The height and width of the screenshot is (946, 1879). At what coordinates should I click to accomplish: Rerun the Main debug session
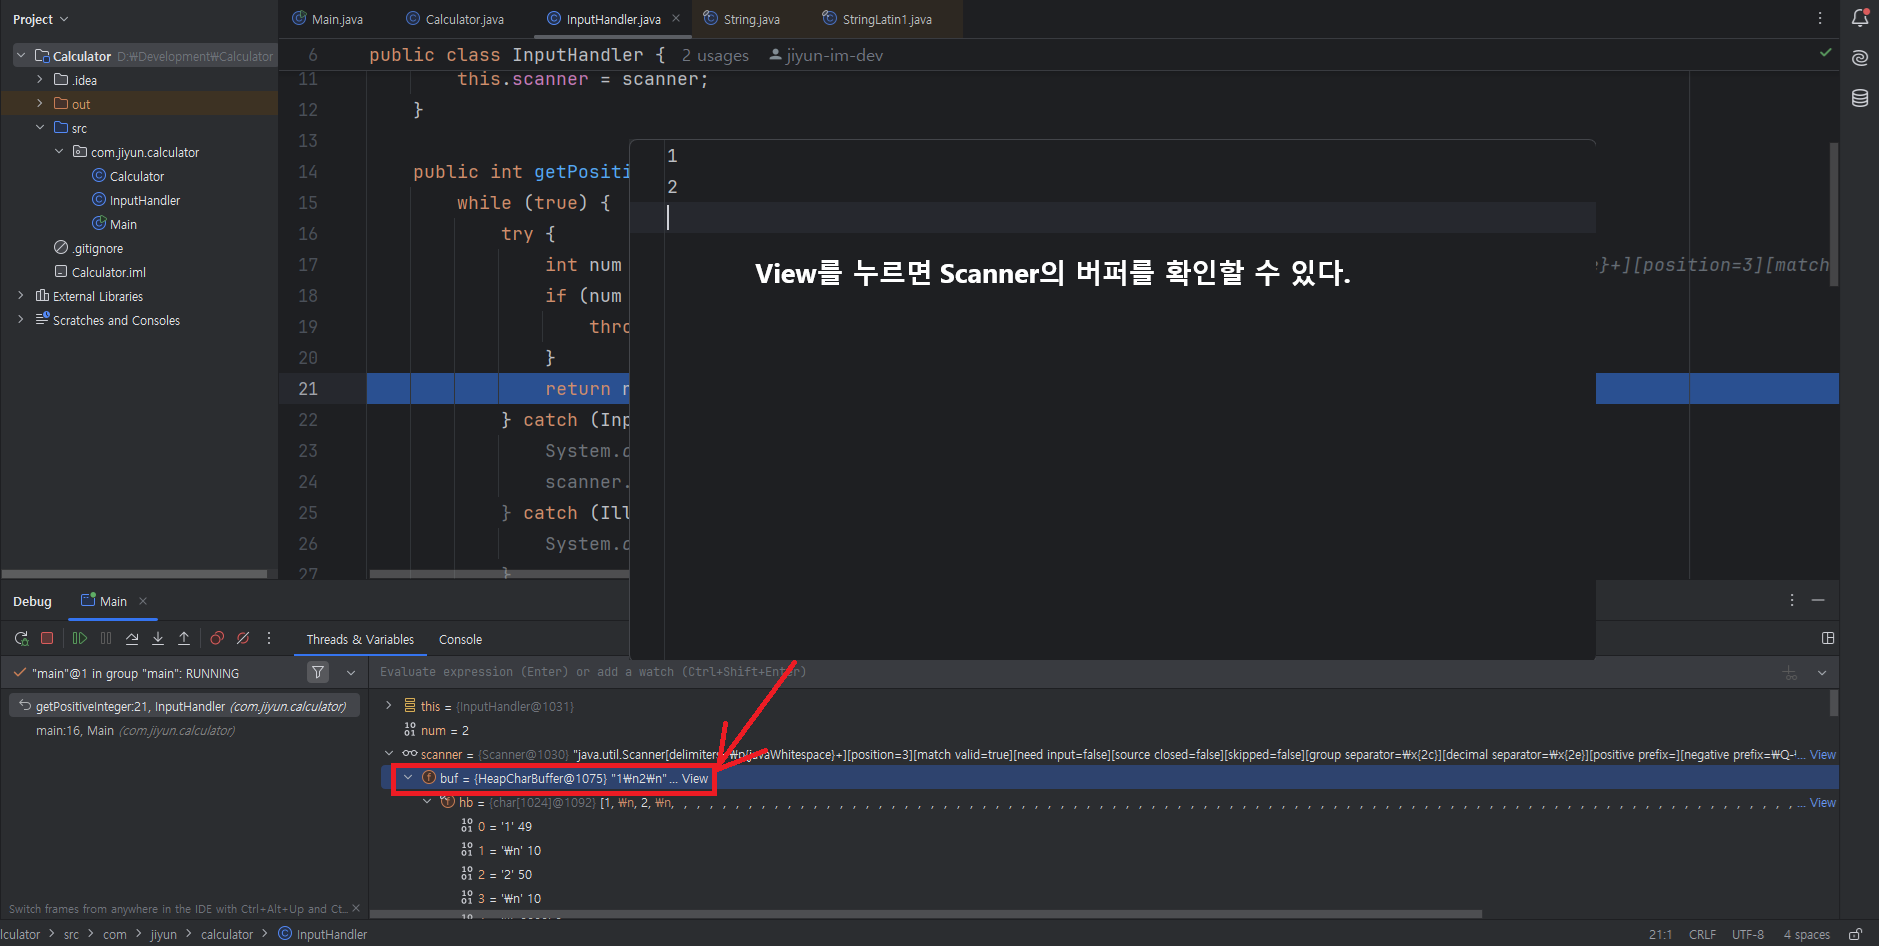pyautogui.click(x=21, y=638)
